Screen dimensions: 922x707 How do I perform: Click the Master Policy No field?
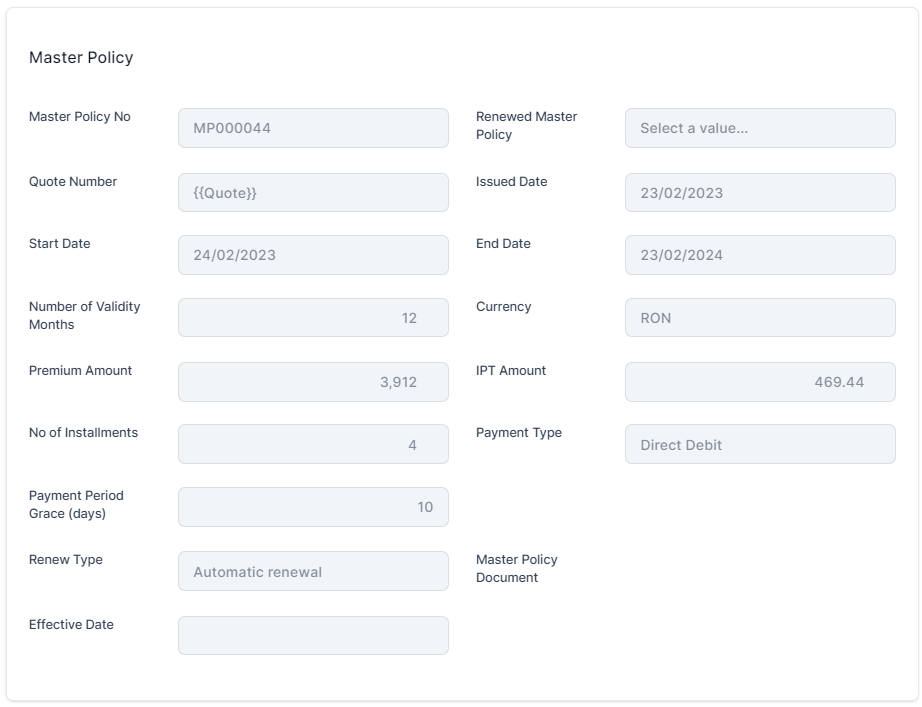[313, 128]
